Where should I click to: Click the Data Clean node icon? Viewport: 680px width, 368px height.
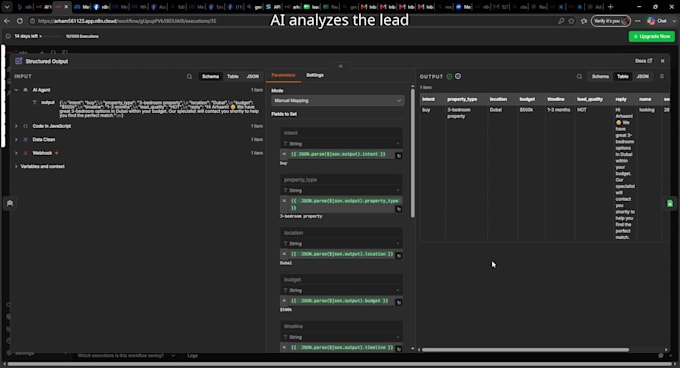(26, 140)
